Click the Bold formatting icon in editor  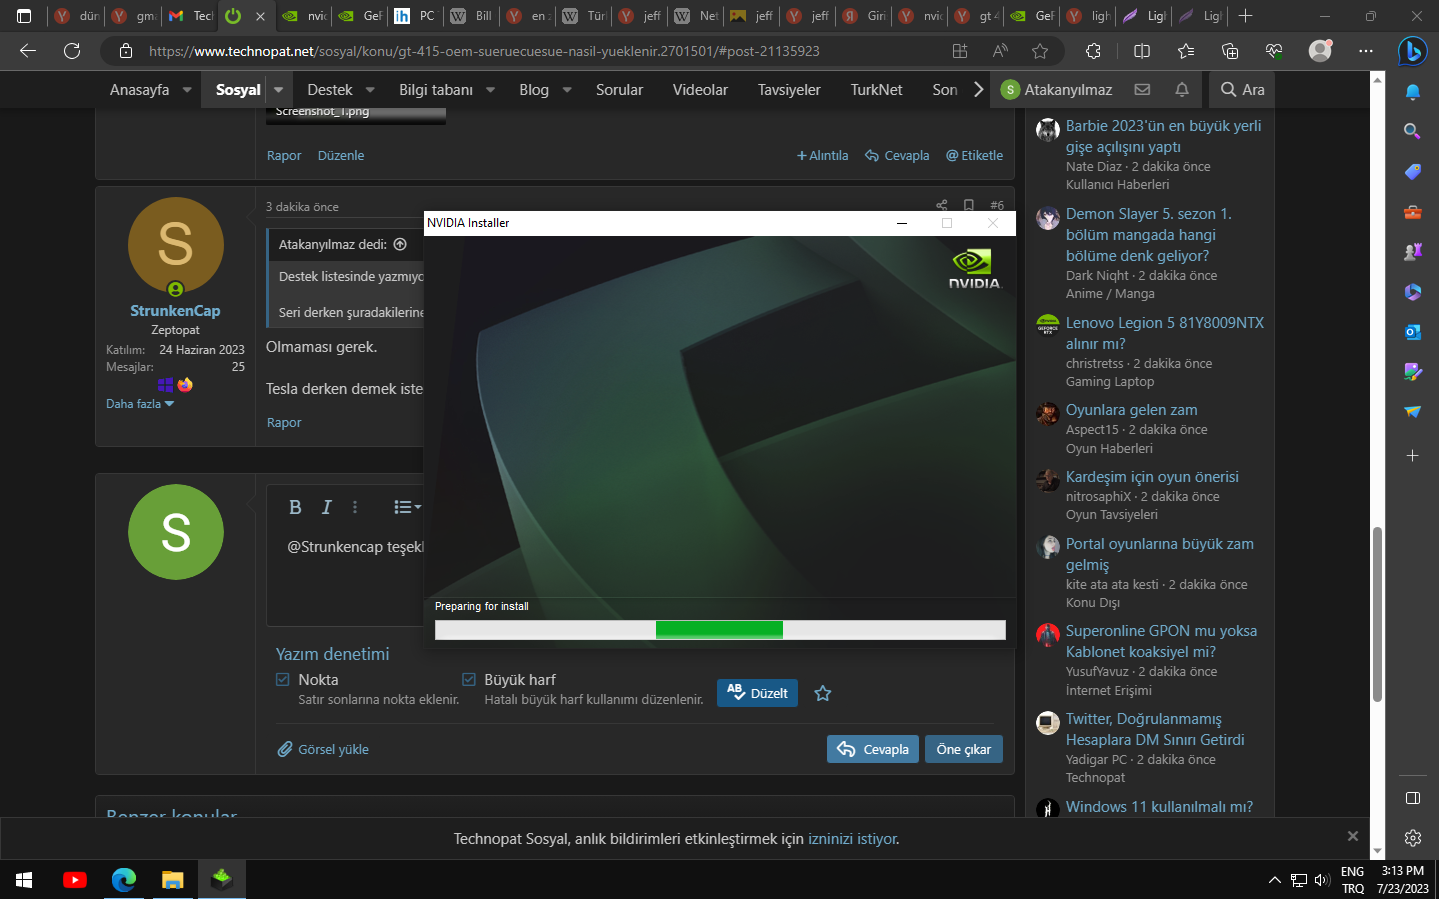[295, 507]
